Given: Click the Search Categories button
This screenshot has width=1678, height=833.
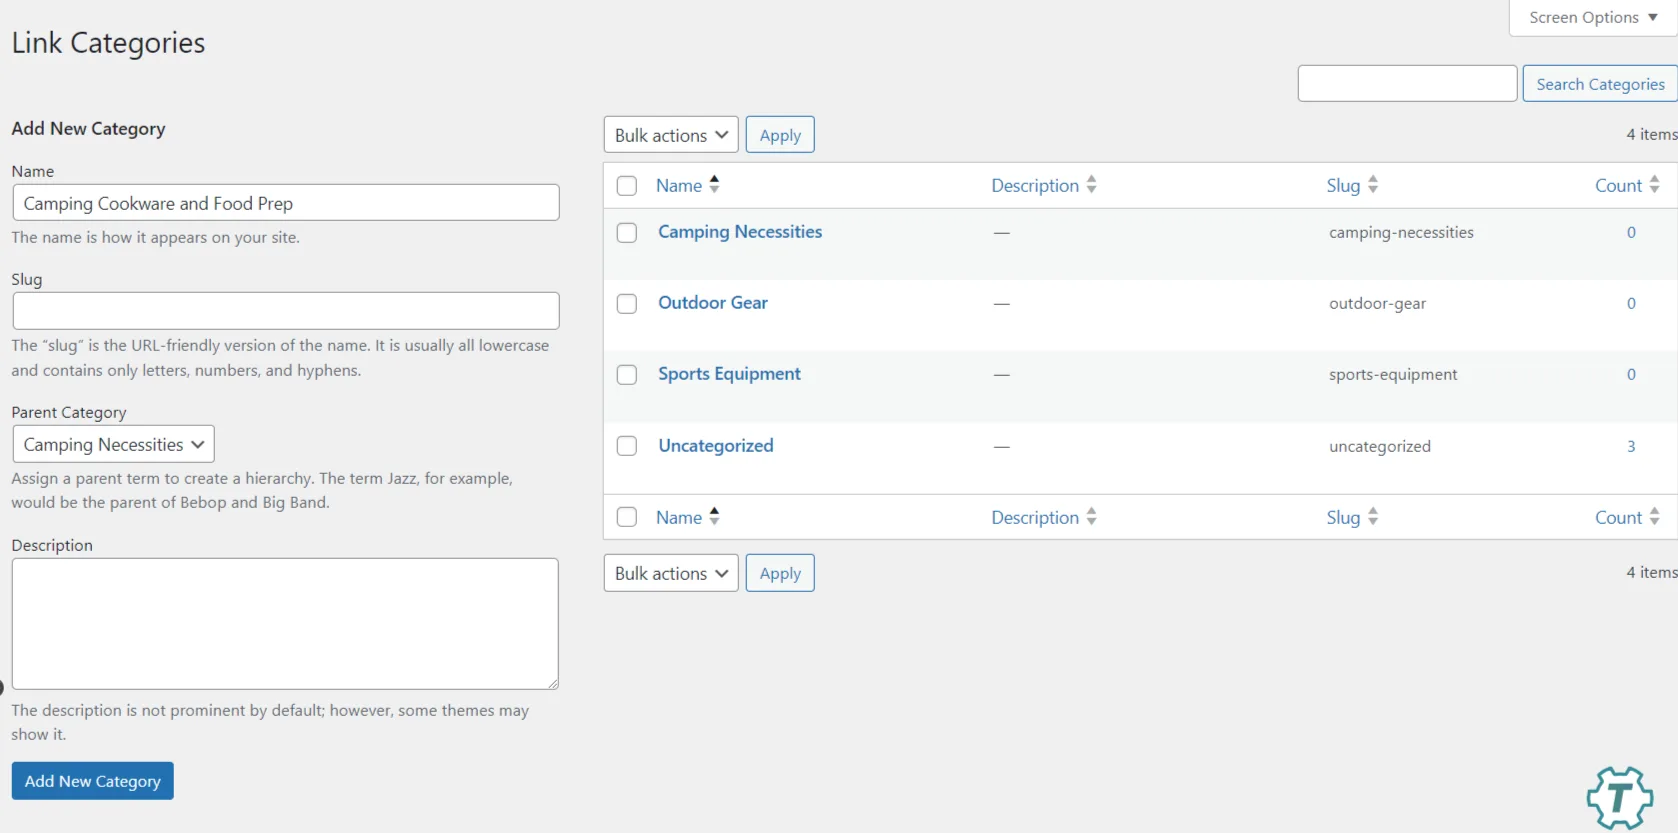Looking at the screenshot, I should pyautogui.click(x=1599, y=84).
